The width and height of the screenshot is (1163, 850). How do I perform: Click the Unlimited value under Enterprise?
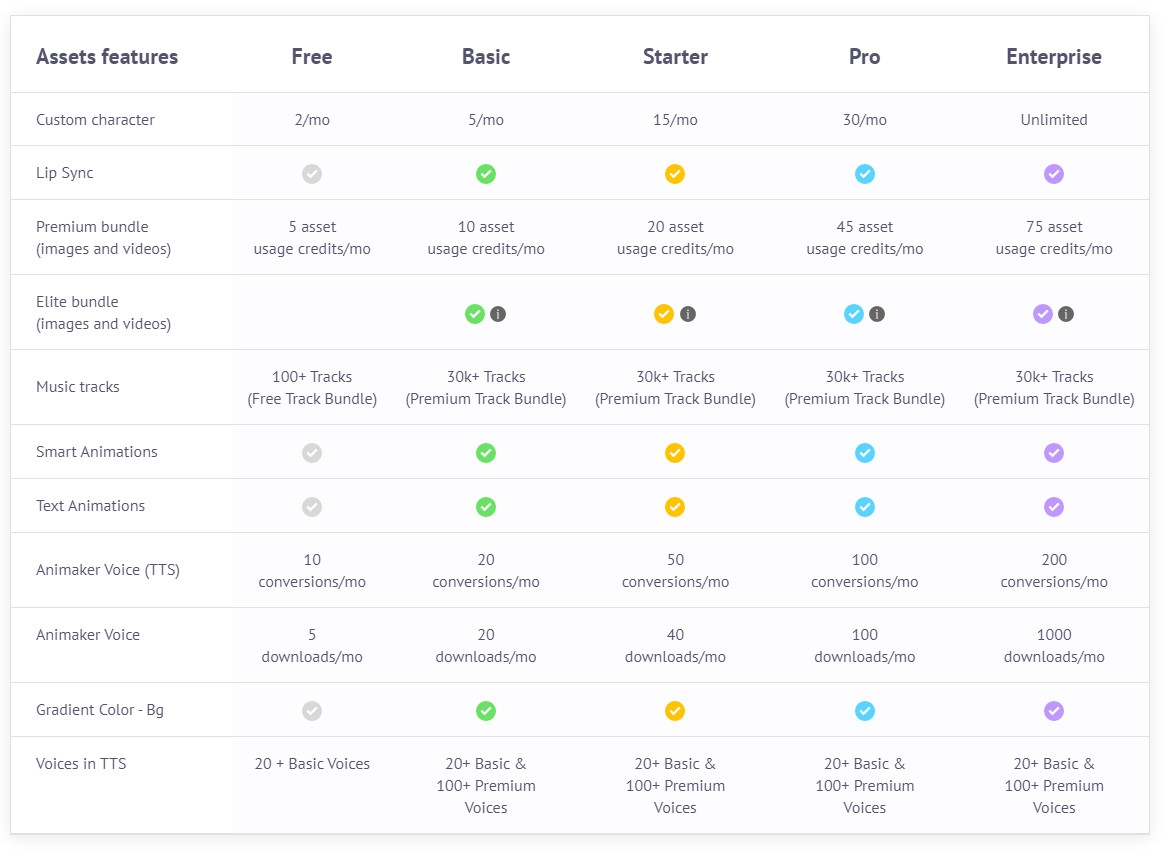tap(1054, 120)
